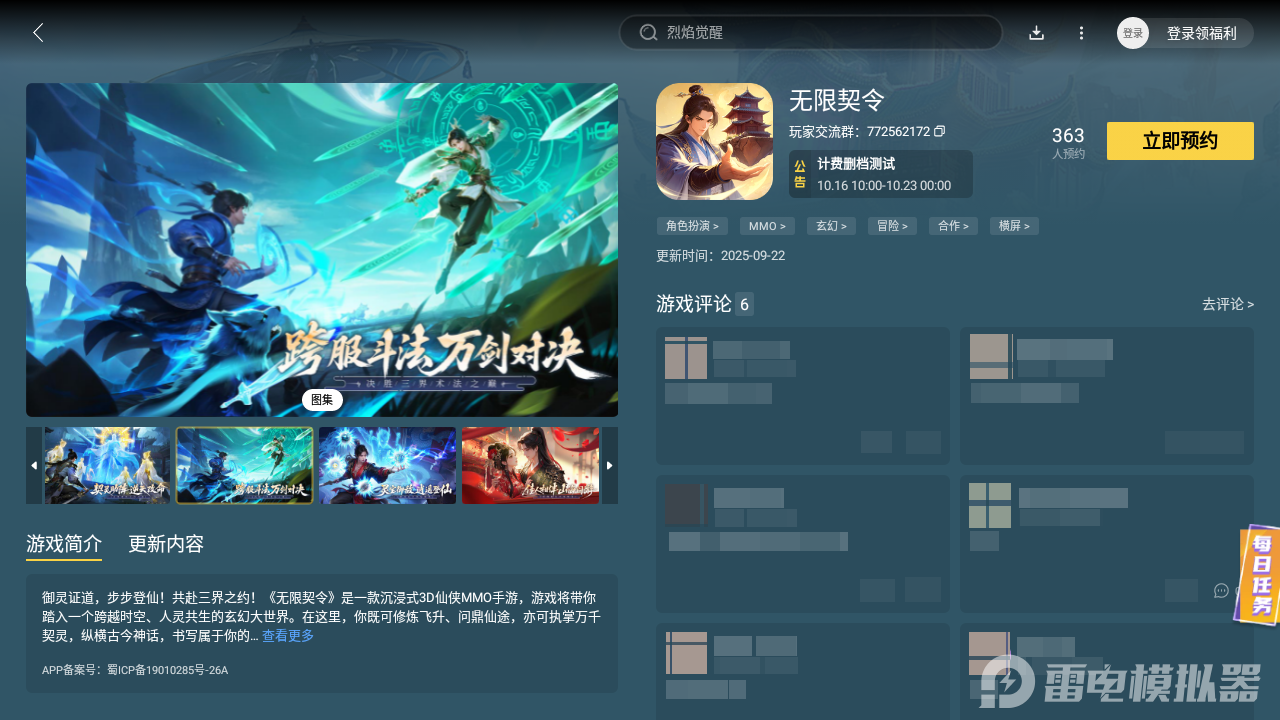Click the 玩家交流群 group number text
1280x720 pixels.
point(859,132)
